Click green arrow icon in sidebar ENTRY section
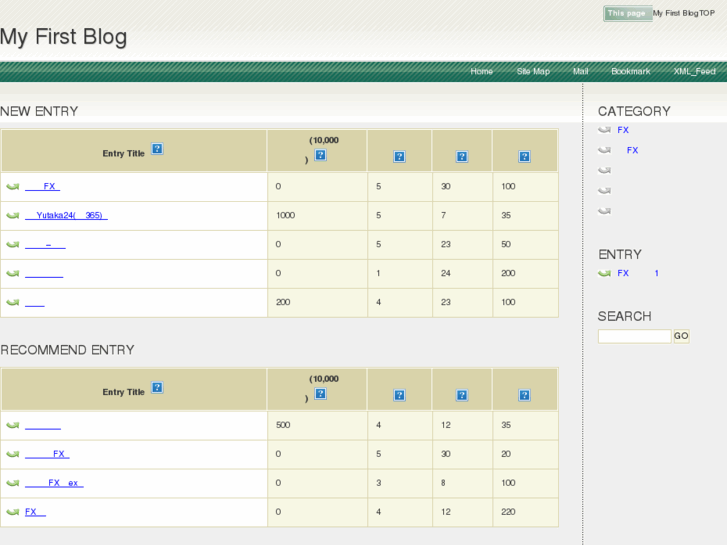 click(x=605, y=273)
